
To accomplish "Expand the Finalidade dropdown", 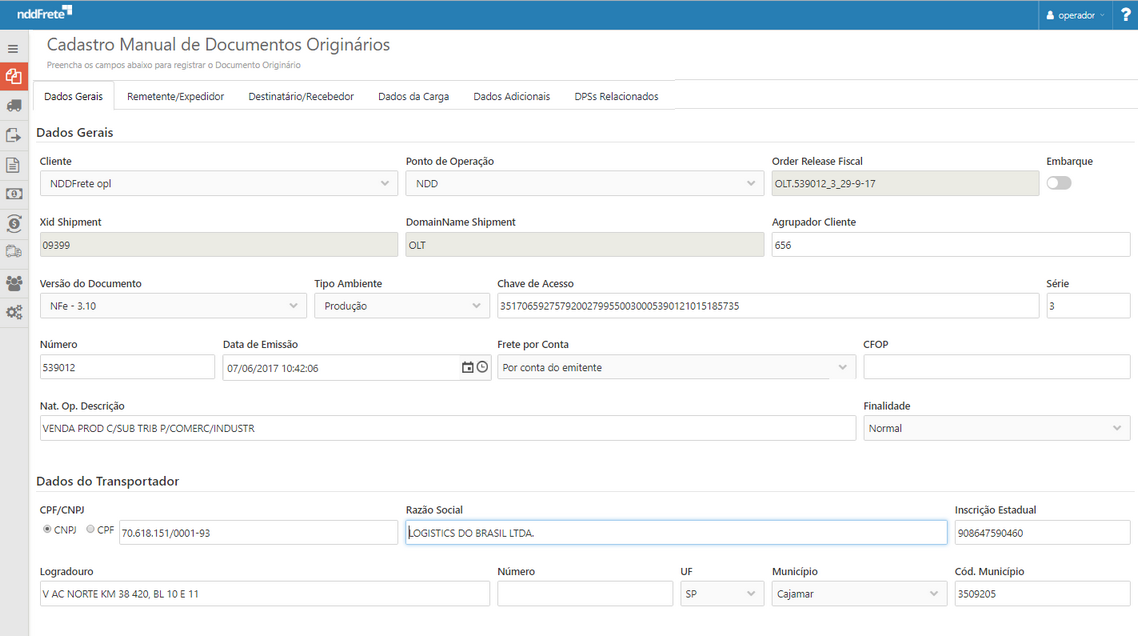I will point(996,428).
